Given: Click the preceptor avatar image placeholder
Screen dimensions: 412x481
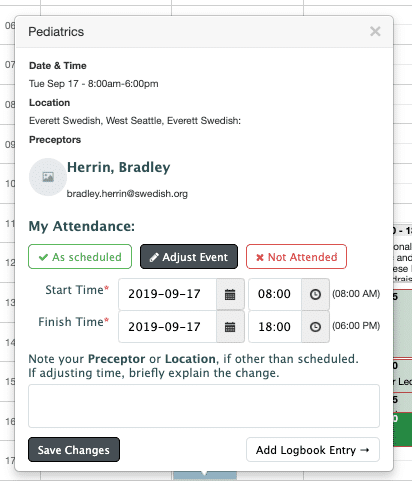Looking at the screenshot, I should tap(48, 177).
